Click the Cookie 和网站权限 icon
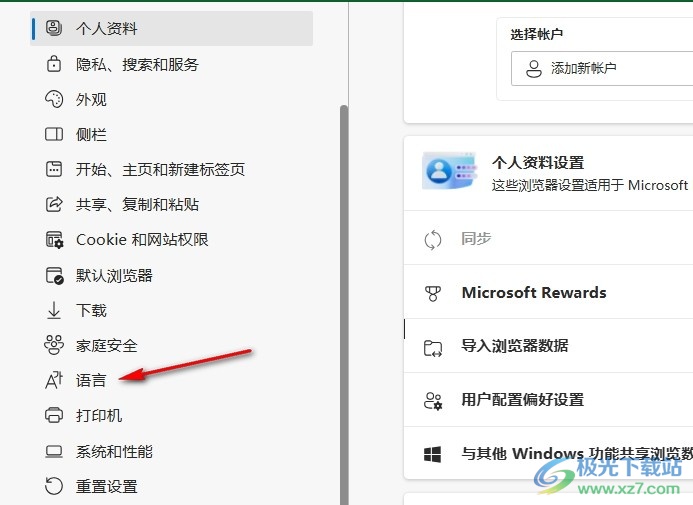The height and width of the screenshot is (505, 693). pos(54,239)
